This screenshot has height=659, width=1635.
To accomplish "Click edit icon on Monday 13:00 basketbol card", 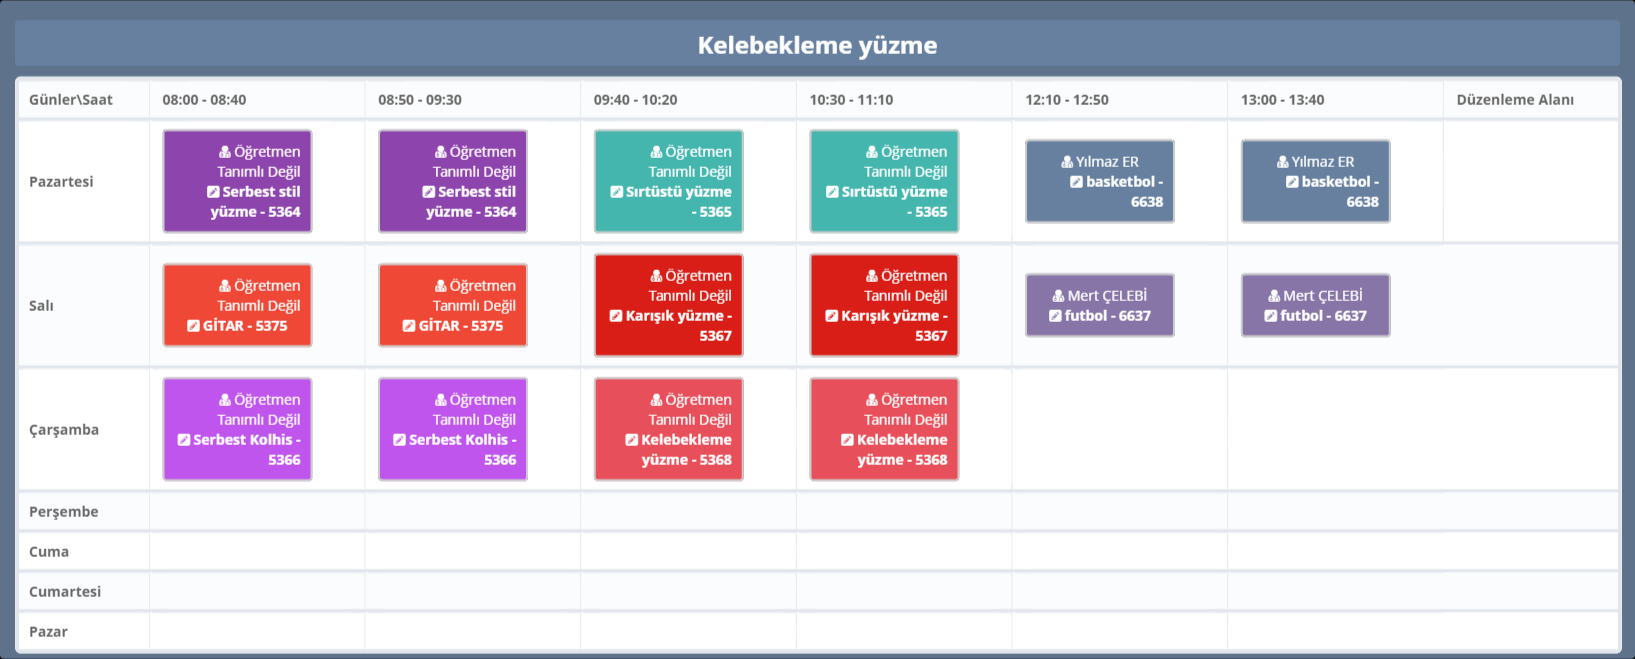I will pos(1292,182).
